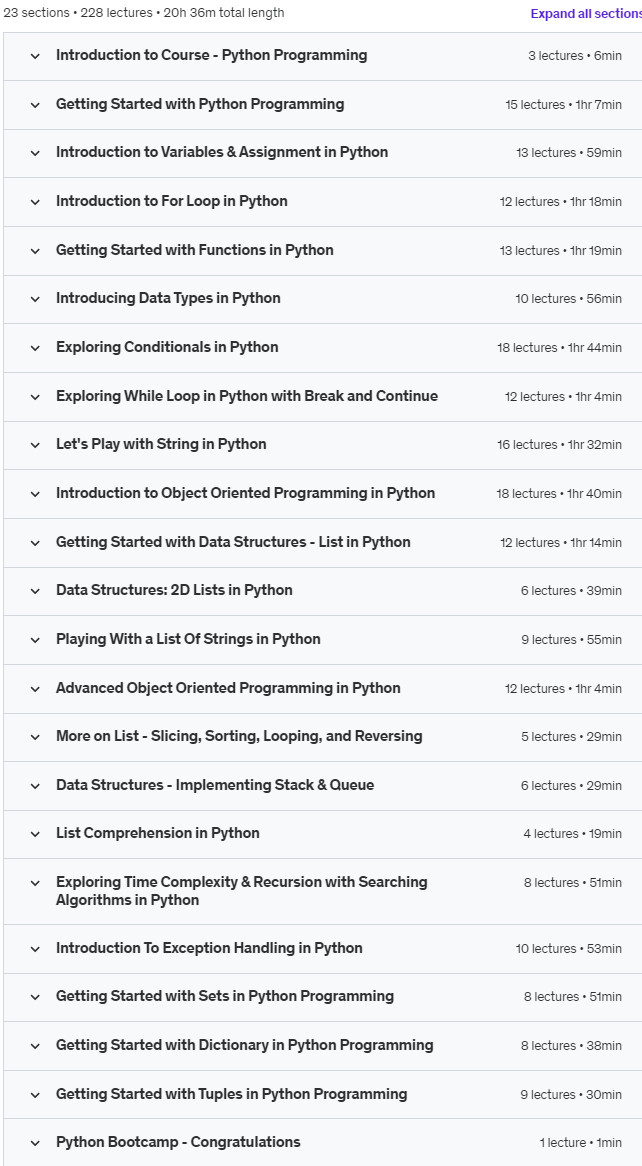Toggle chevron for Exploring While Loop section

35,397
